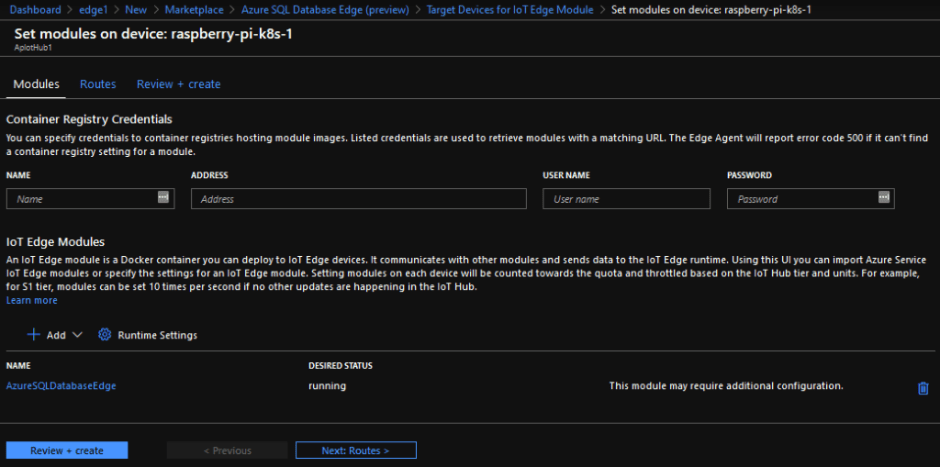Click the icon inside the Name field
Screen dimensions: 940x467
pyautogui.click(x=164, y=198)
